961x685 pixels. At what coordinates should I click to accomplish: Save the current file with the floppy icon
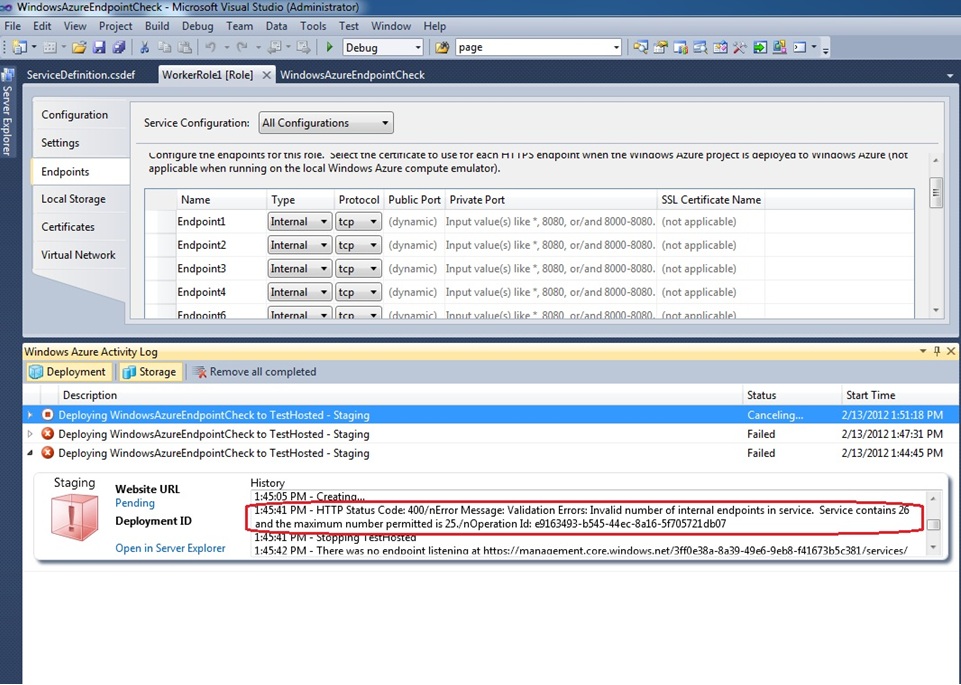coord(99,47)
